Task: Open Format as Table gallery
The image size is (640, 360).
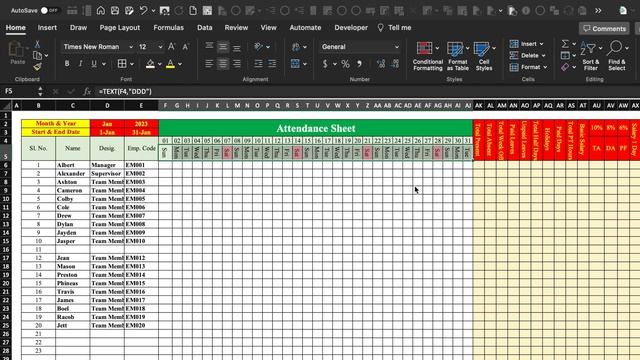Action: click(458, 56)
